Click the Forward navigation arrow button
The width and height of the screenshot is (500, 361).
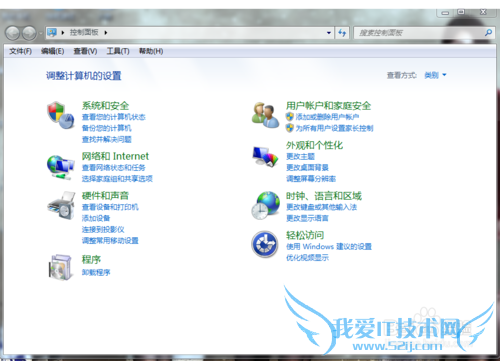(29, 33)
